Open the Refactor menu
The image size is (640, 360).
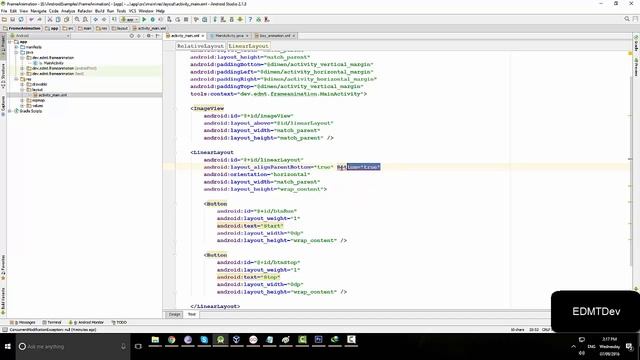tap(85, 11)
